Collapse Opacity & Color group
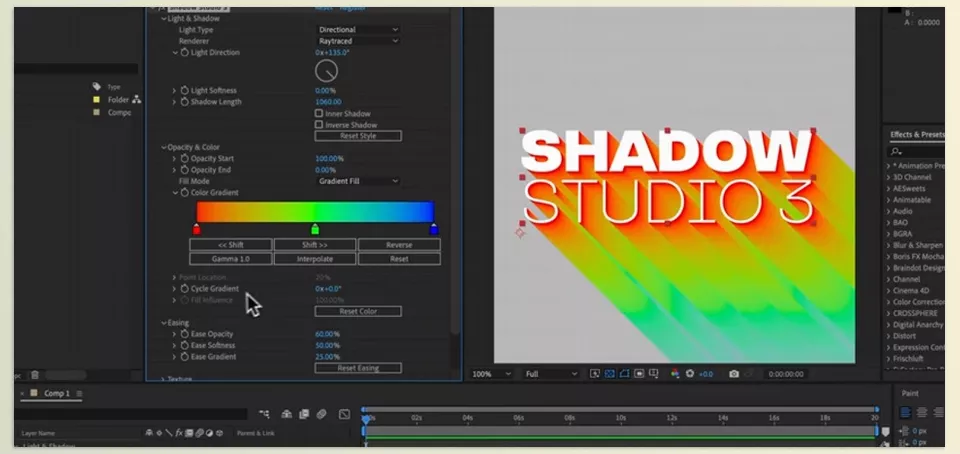The height and width of the screenshot is (454, 960). (164, 147)
